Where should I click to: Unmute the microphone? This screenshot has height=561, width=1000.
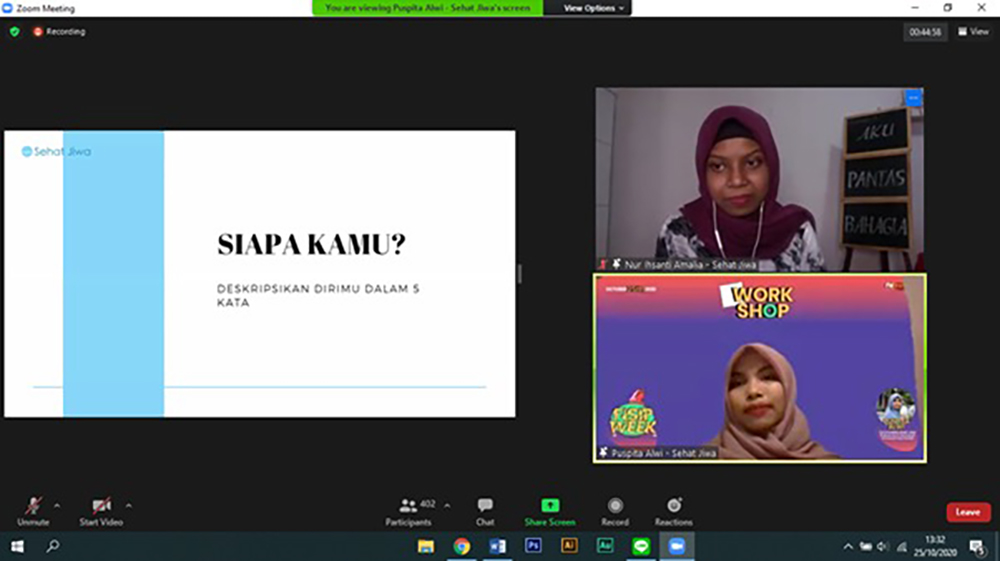click(x=33, y=506)
